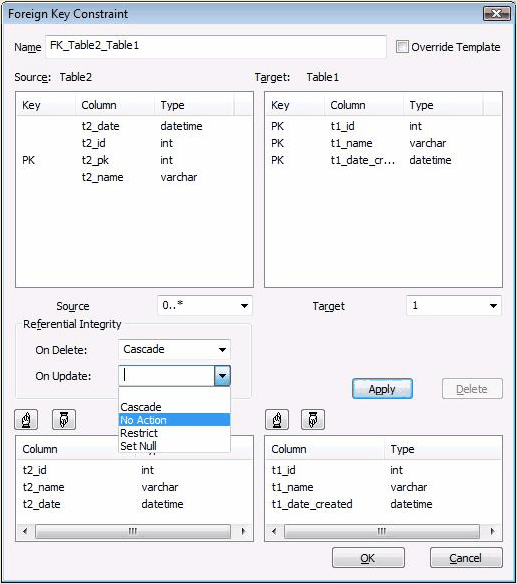
Task: Select the t1_date_cr... row in Target list
Action: point(383,160)
